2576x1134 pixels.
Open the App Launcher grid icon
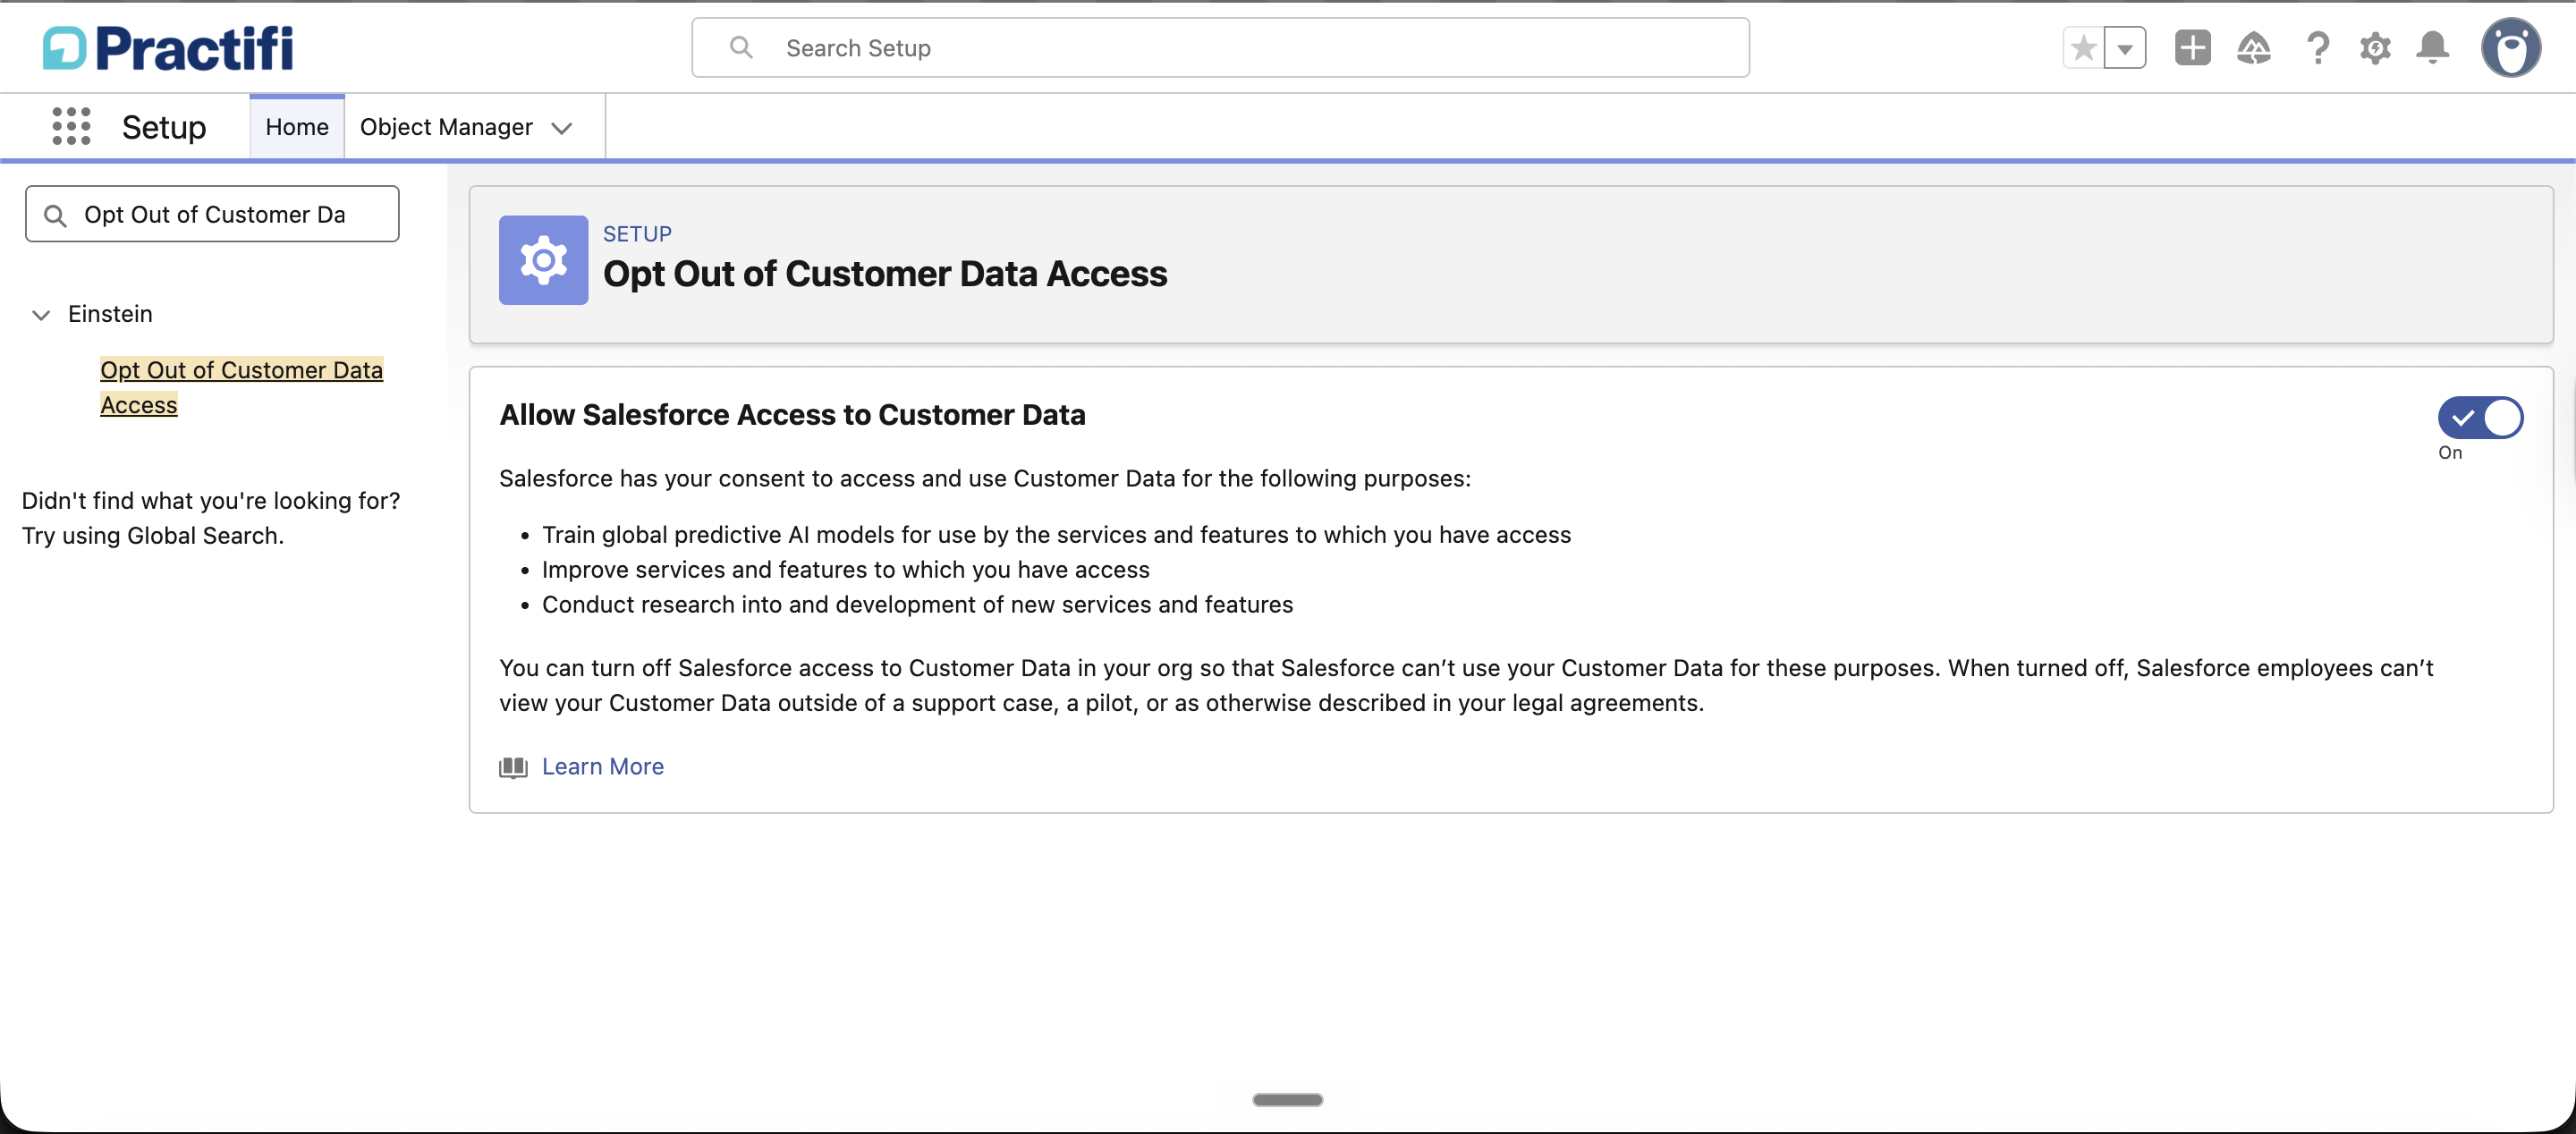pos(71,127)
